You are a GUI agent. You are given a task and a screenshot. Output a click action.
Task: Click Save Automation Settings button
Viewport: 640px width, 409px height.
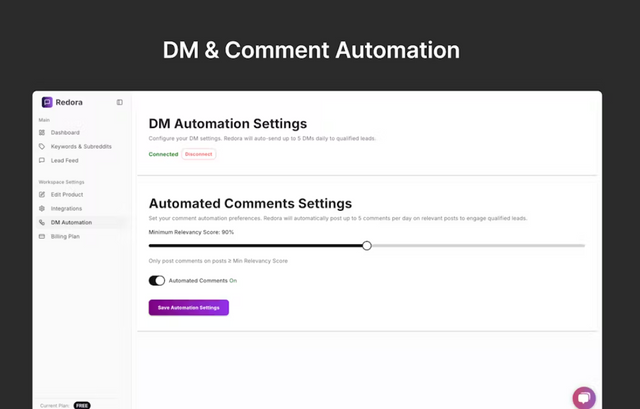click(189, 307)
